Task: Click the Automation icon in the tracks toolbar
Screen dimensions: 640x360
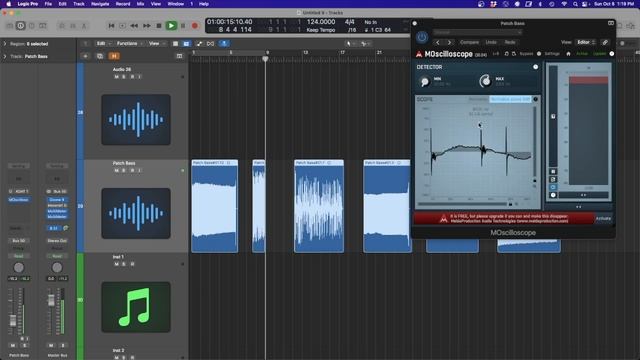Action: pyautogui.click(x=199, y=43)
